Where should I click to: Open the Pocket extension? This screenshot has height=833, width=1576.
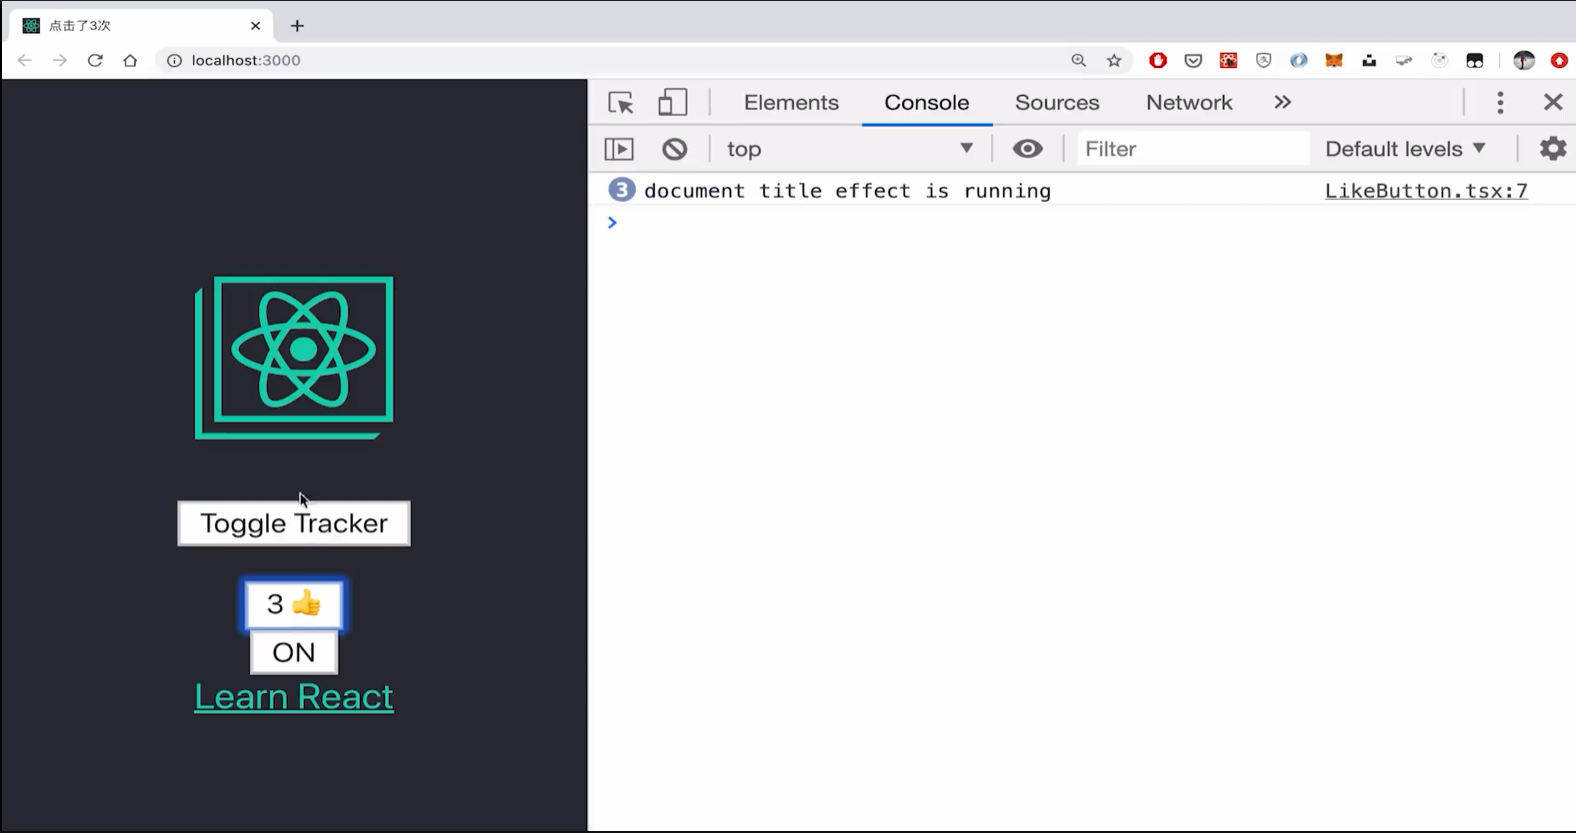pos(1193,60)
